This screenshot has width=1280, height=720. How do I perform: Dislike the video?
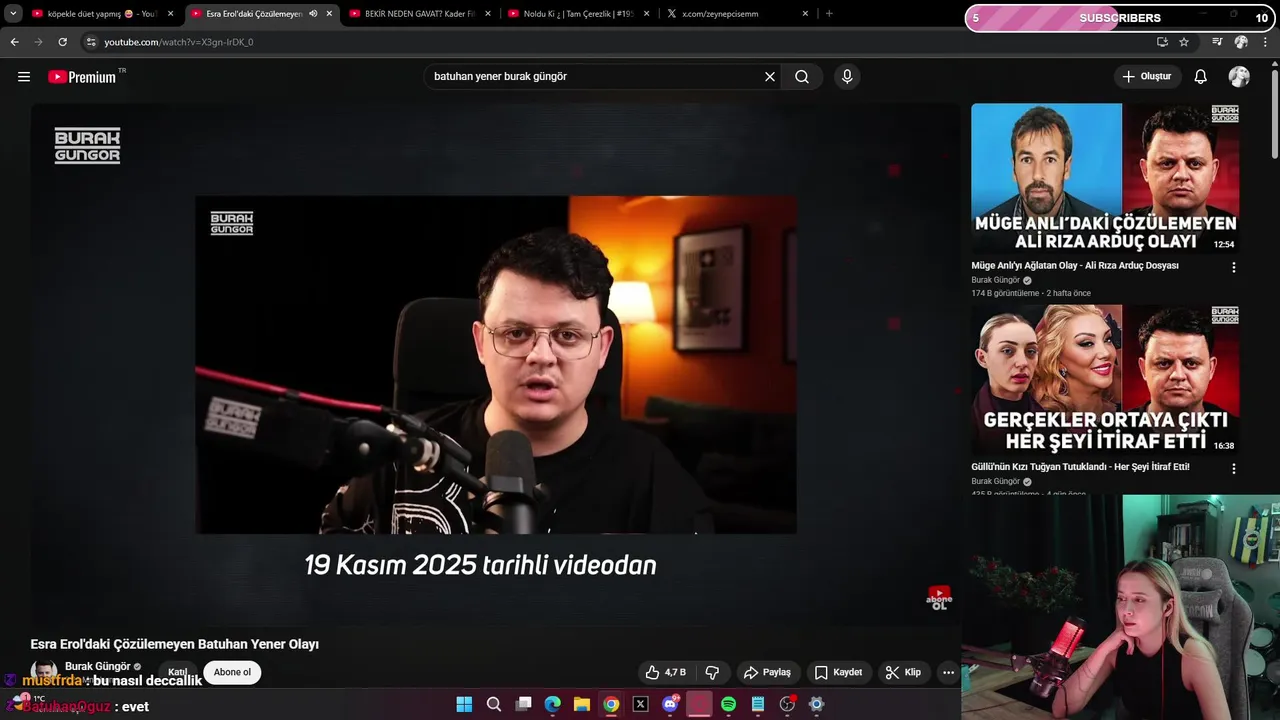pos(712,672)
